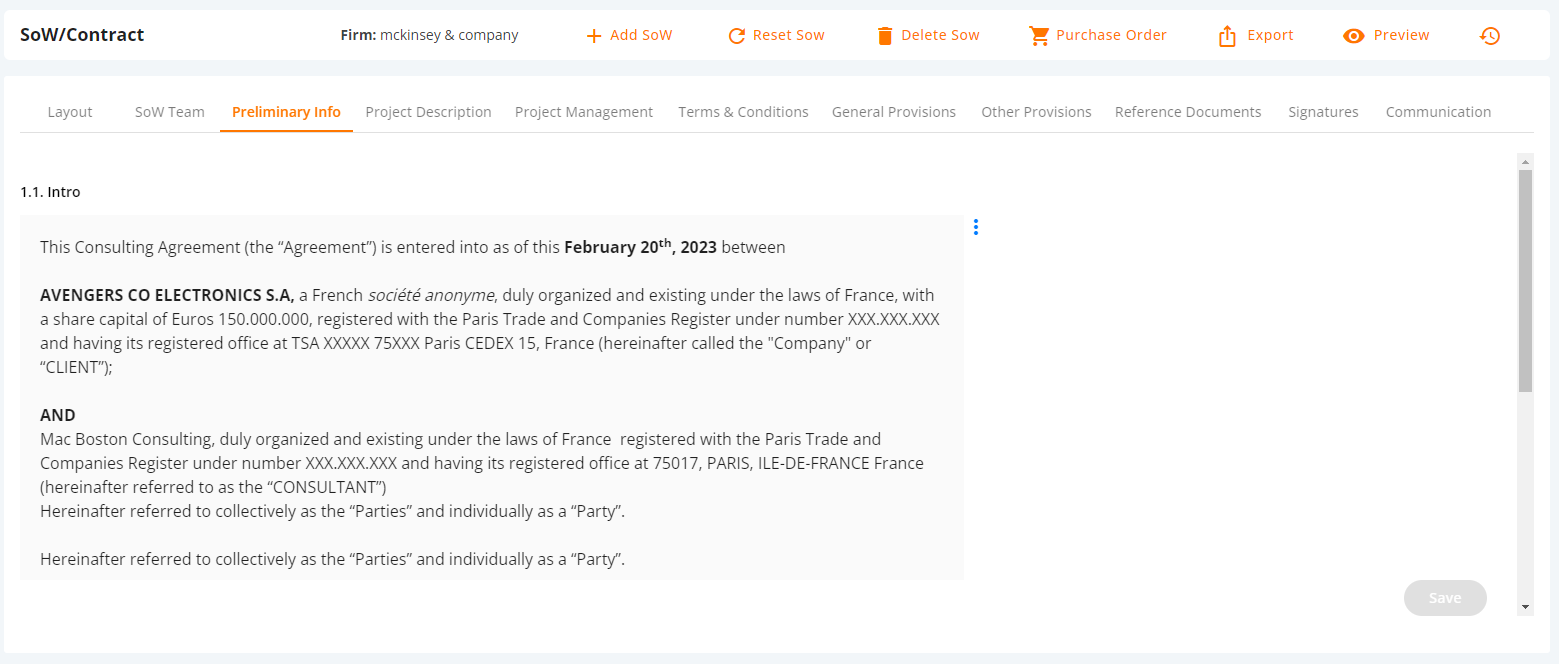Open the three-dot menu beside the Intro section

tap(976, 227)
